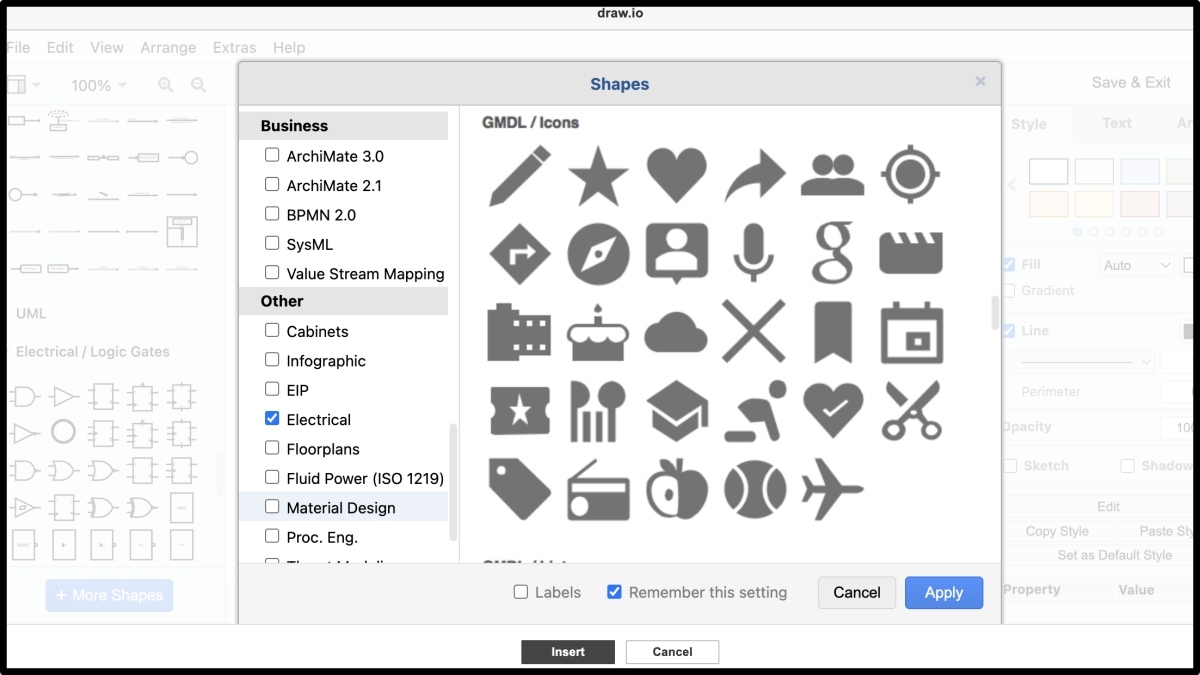The image size is (1200, 675).
Task: Open the Extras menu
Action: click(x=234, y=47)
